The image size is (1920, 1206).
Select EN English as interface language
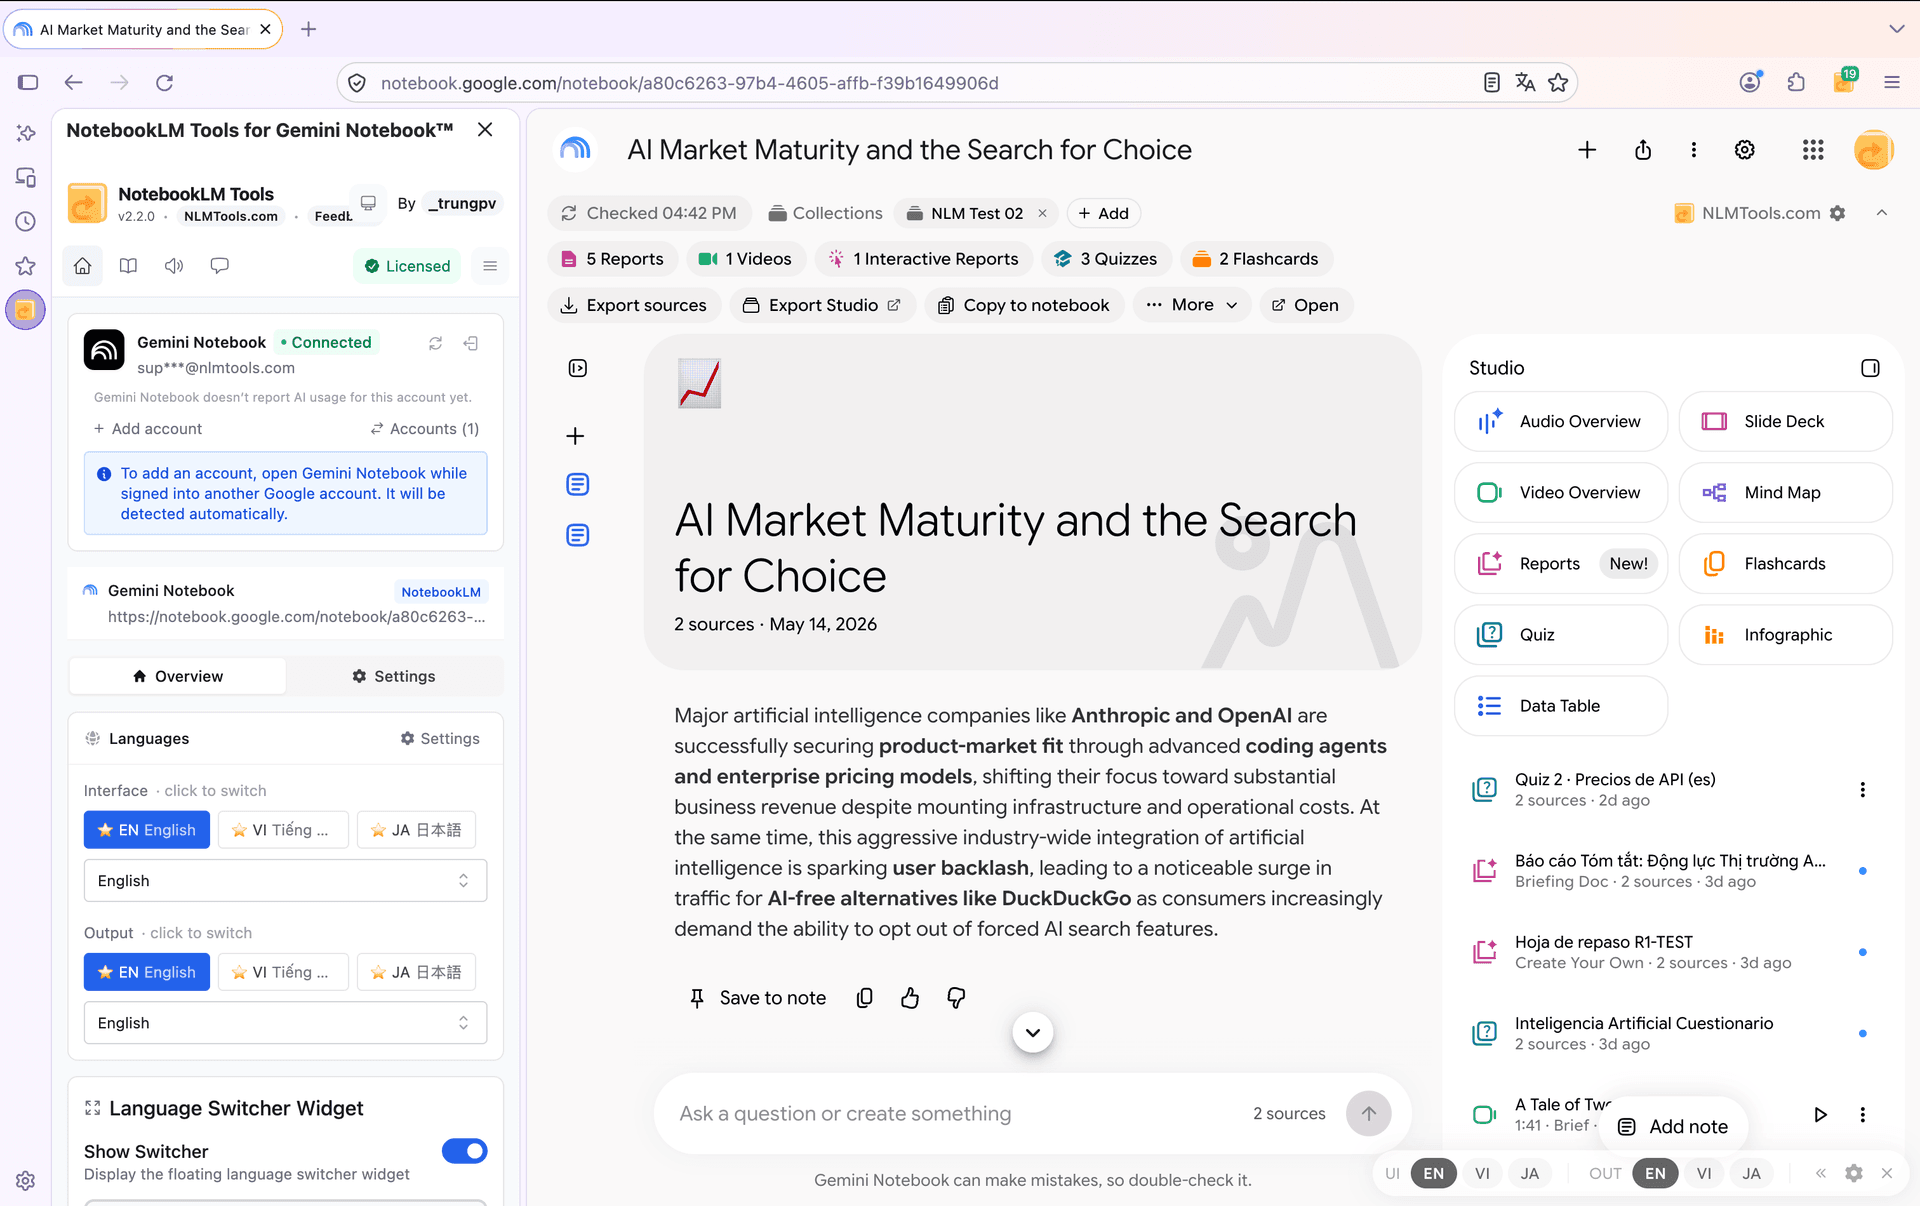pyautogui.click(x=147, y=830)
